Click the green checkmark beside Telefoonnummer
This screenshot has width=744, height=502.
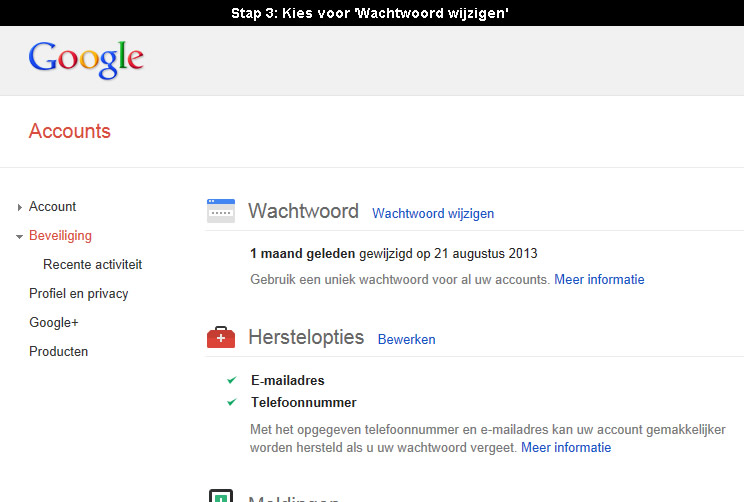pos(232,402)
